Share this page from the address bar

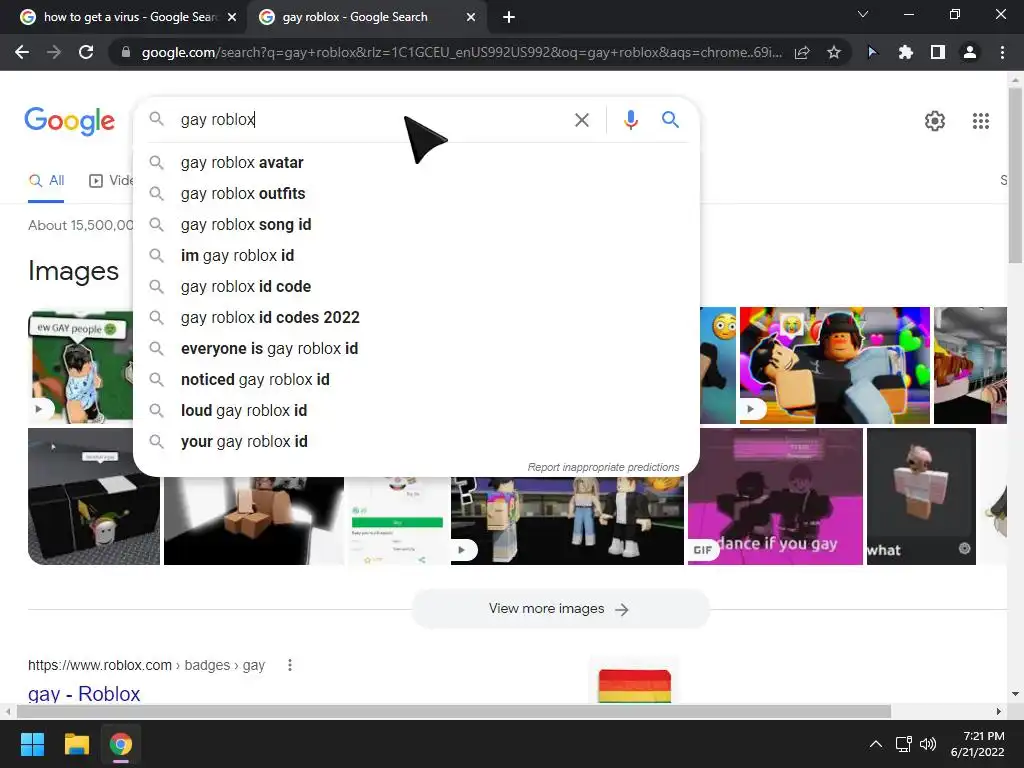pyautogui.click(x=802, y=52)
